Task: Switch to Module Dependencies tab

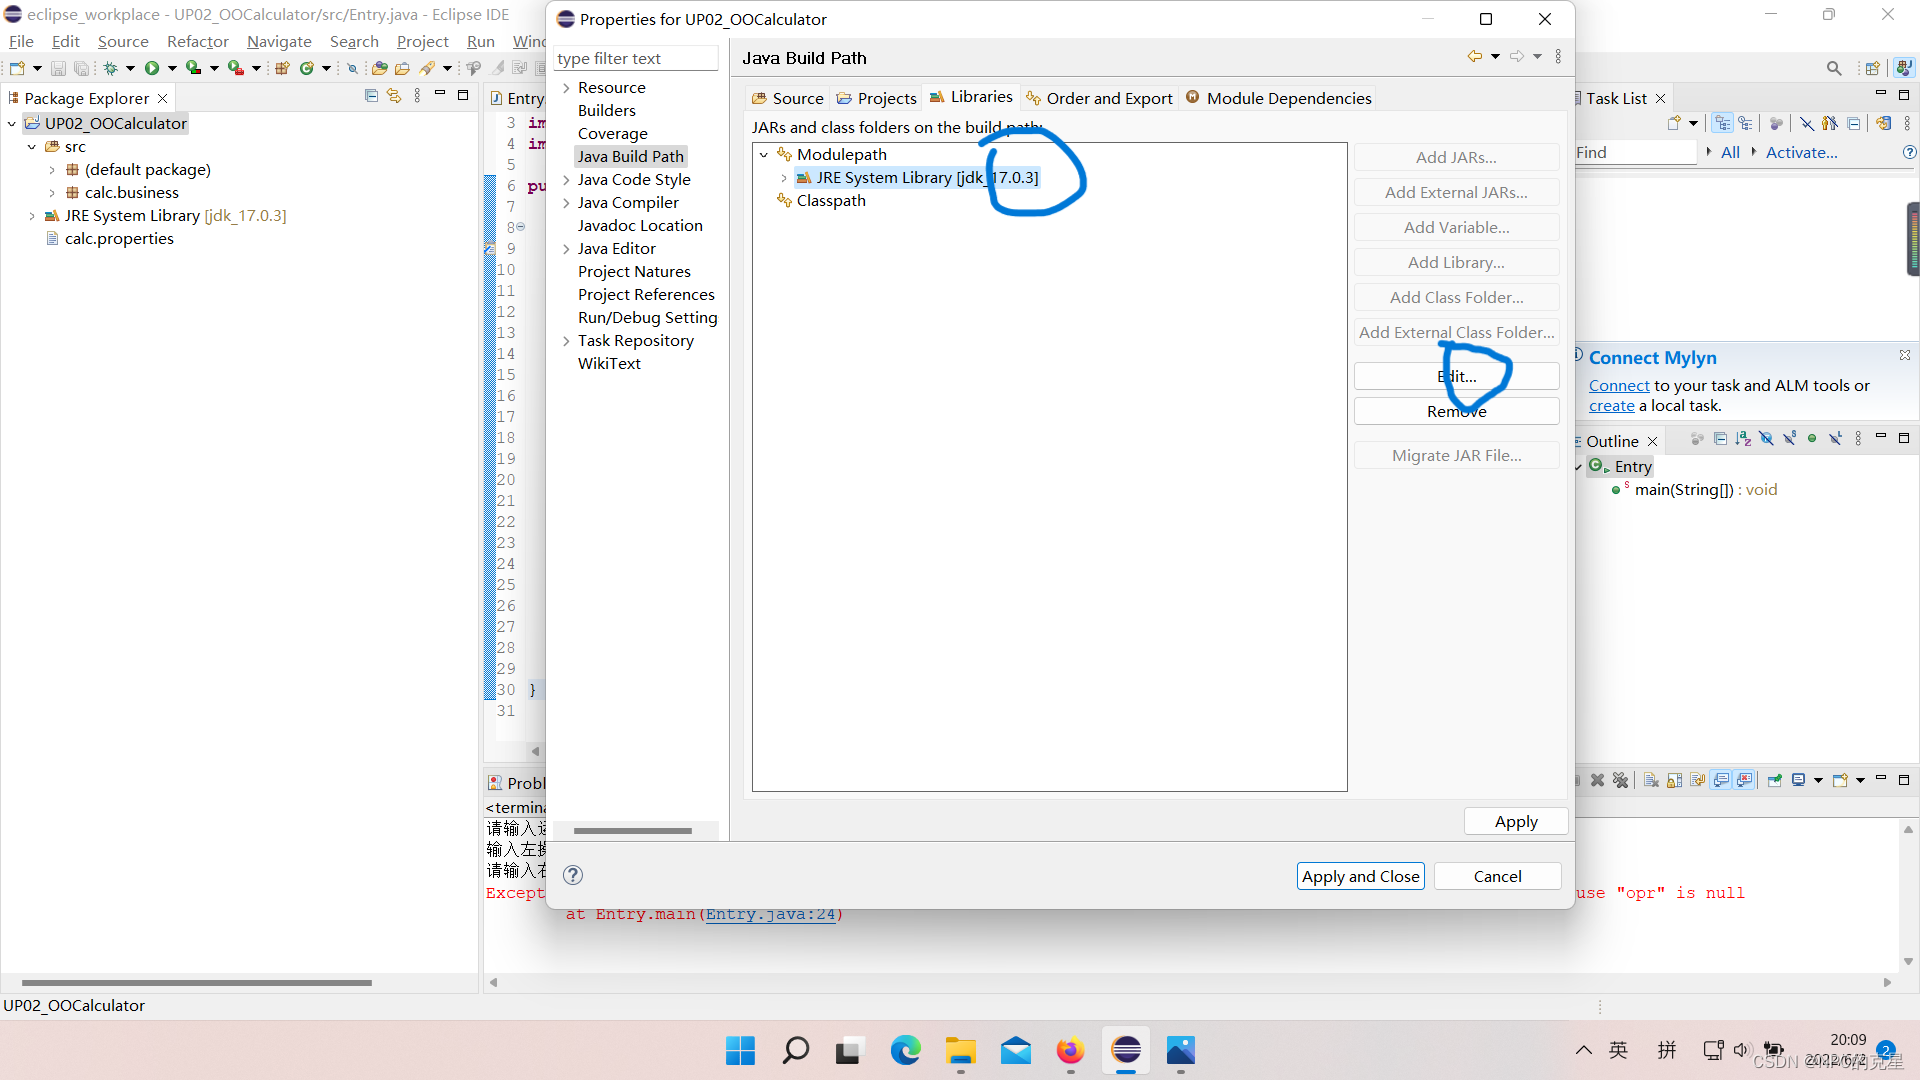Action: [1278, 98]
